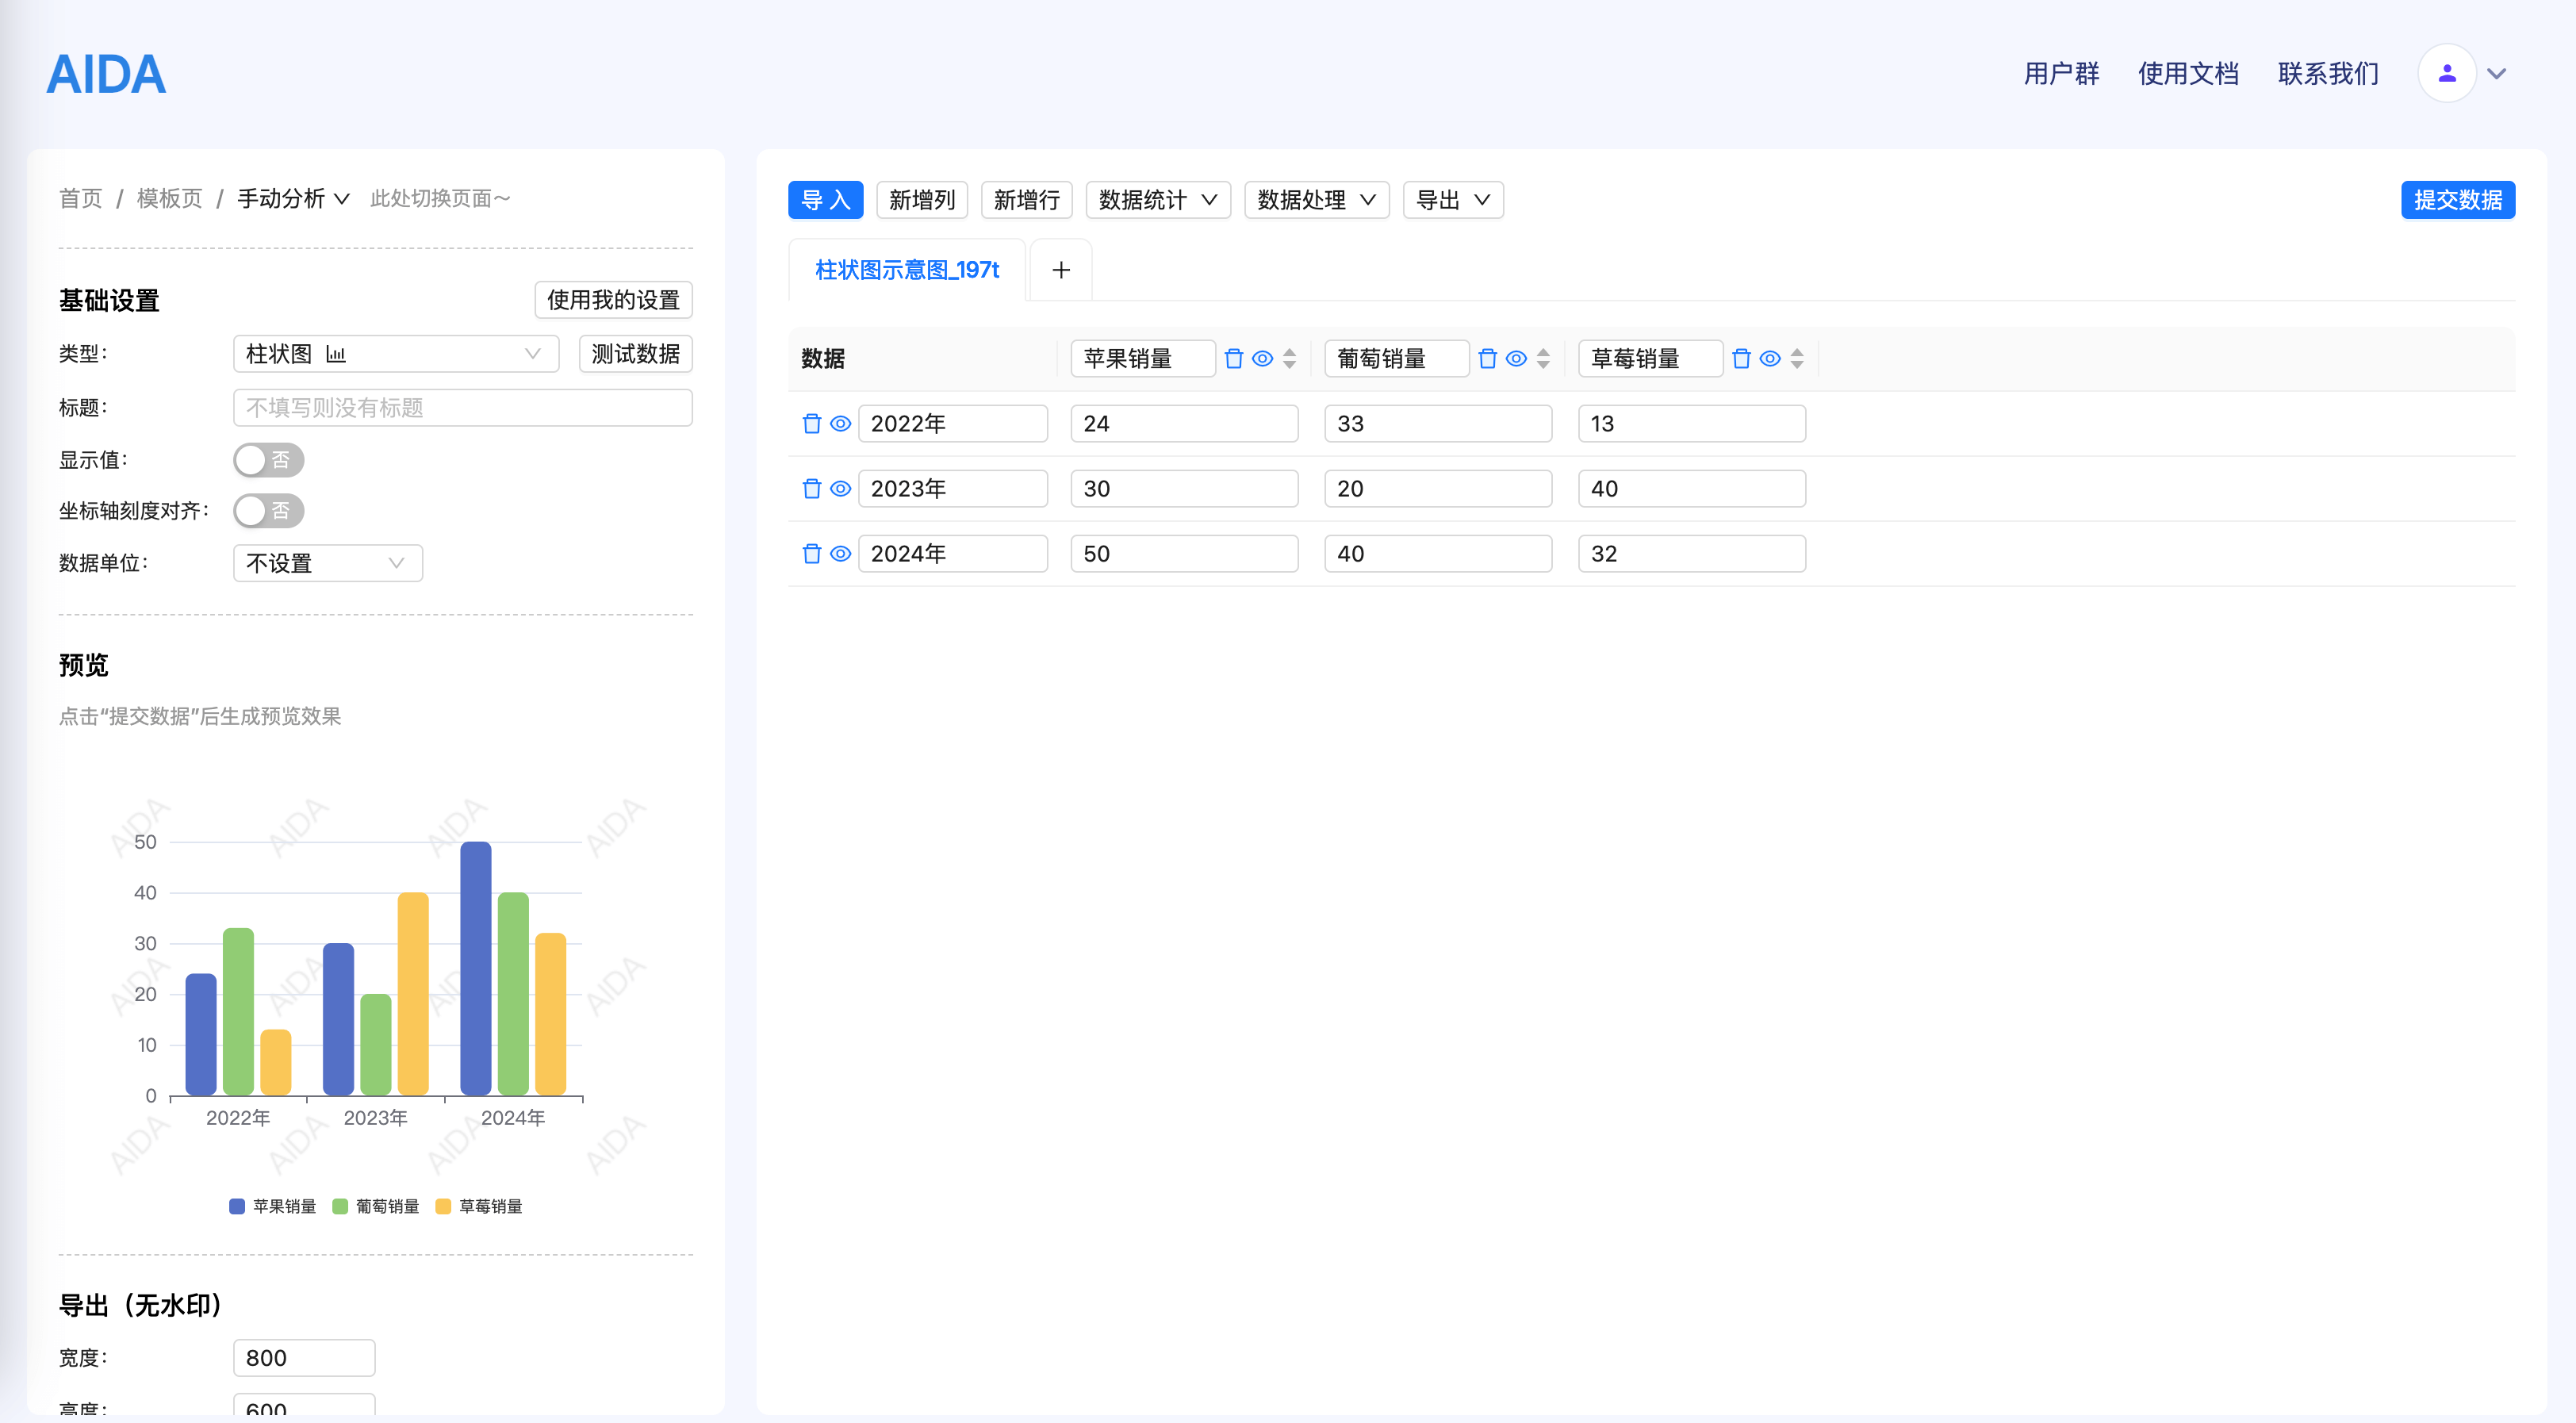
Task: Delete the 2023年 row via trash icon
Action: 812,488
